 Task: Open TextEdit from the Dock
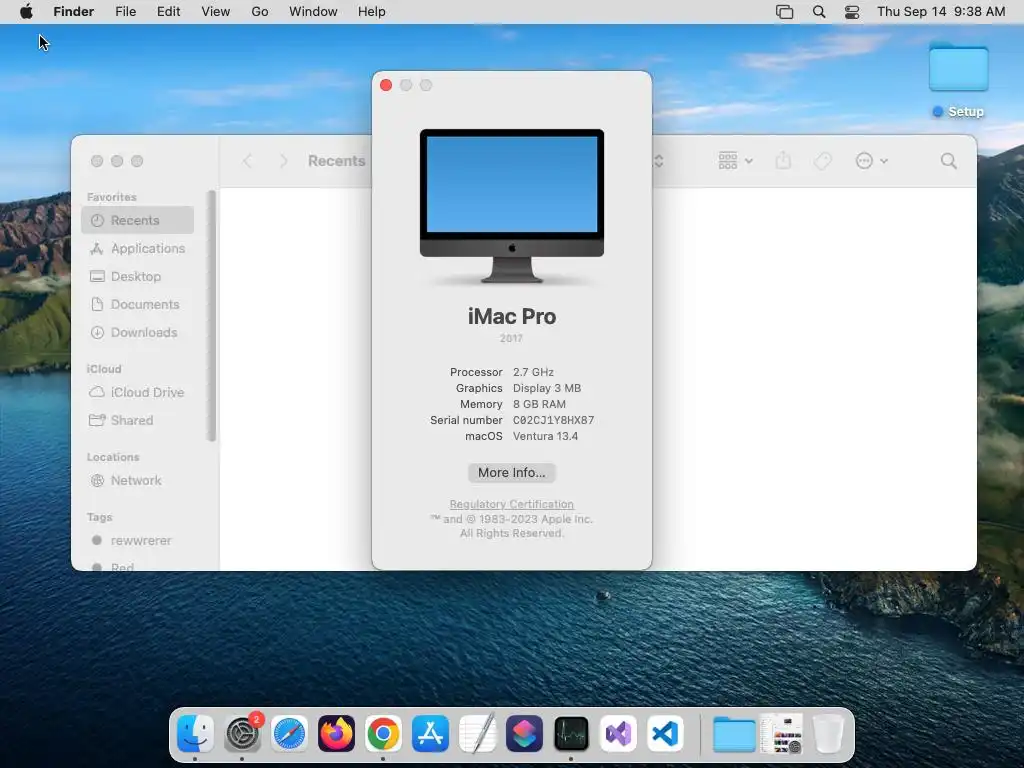(477, 733)
